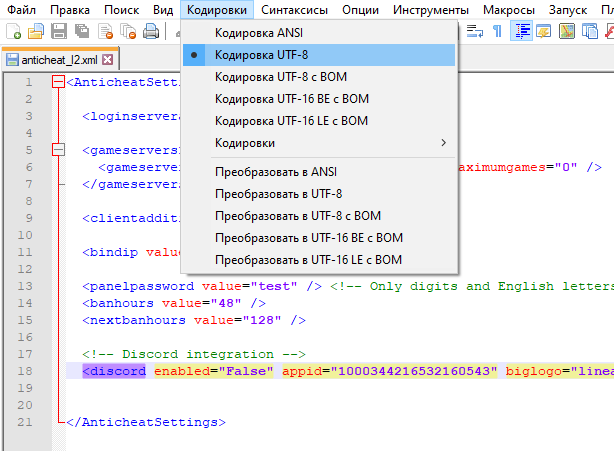614x451 pixels.
Task: Choose Преобразовать в UTF-16 BE с BOM
Action: click(319, 238)
